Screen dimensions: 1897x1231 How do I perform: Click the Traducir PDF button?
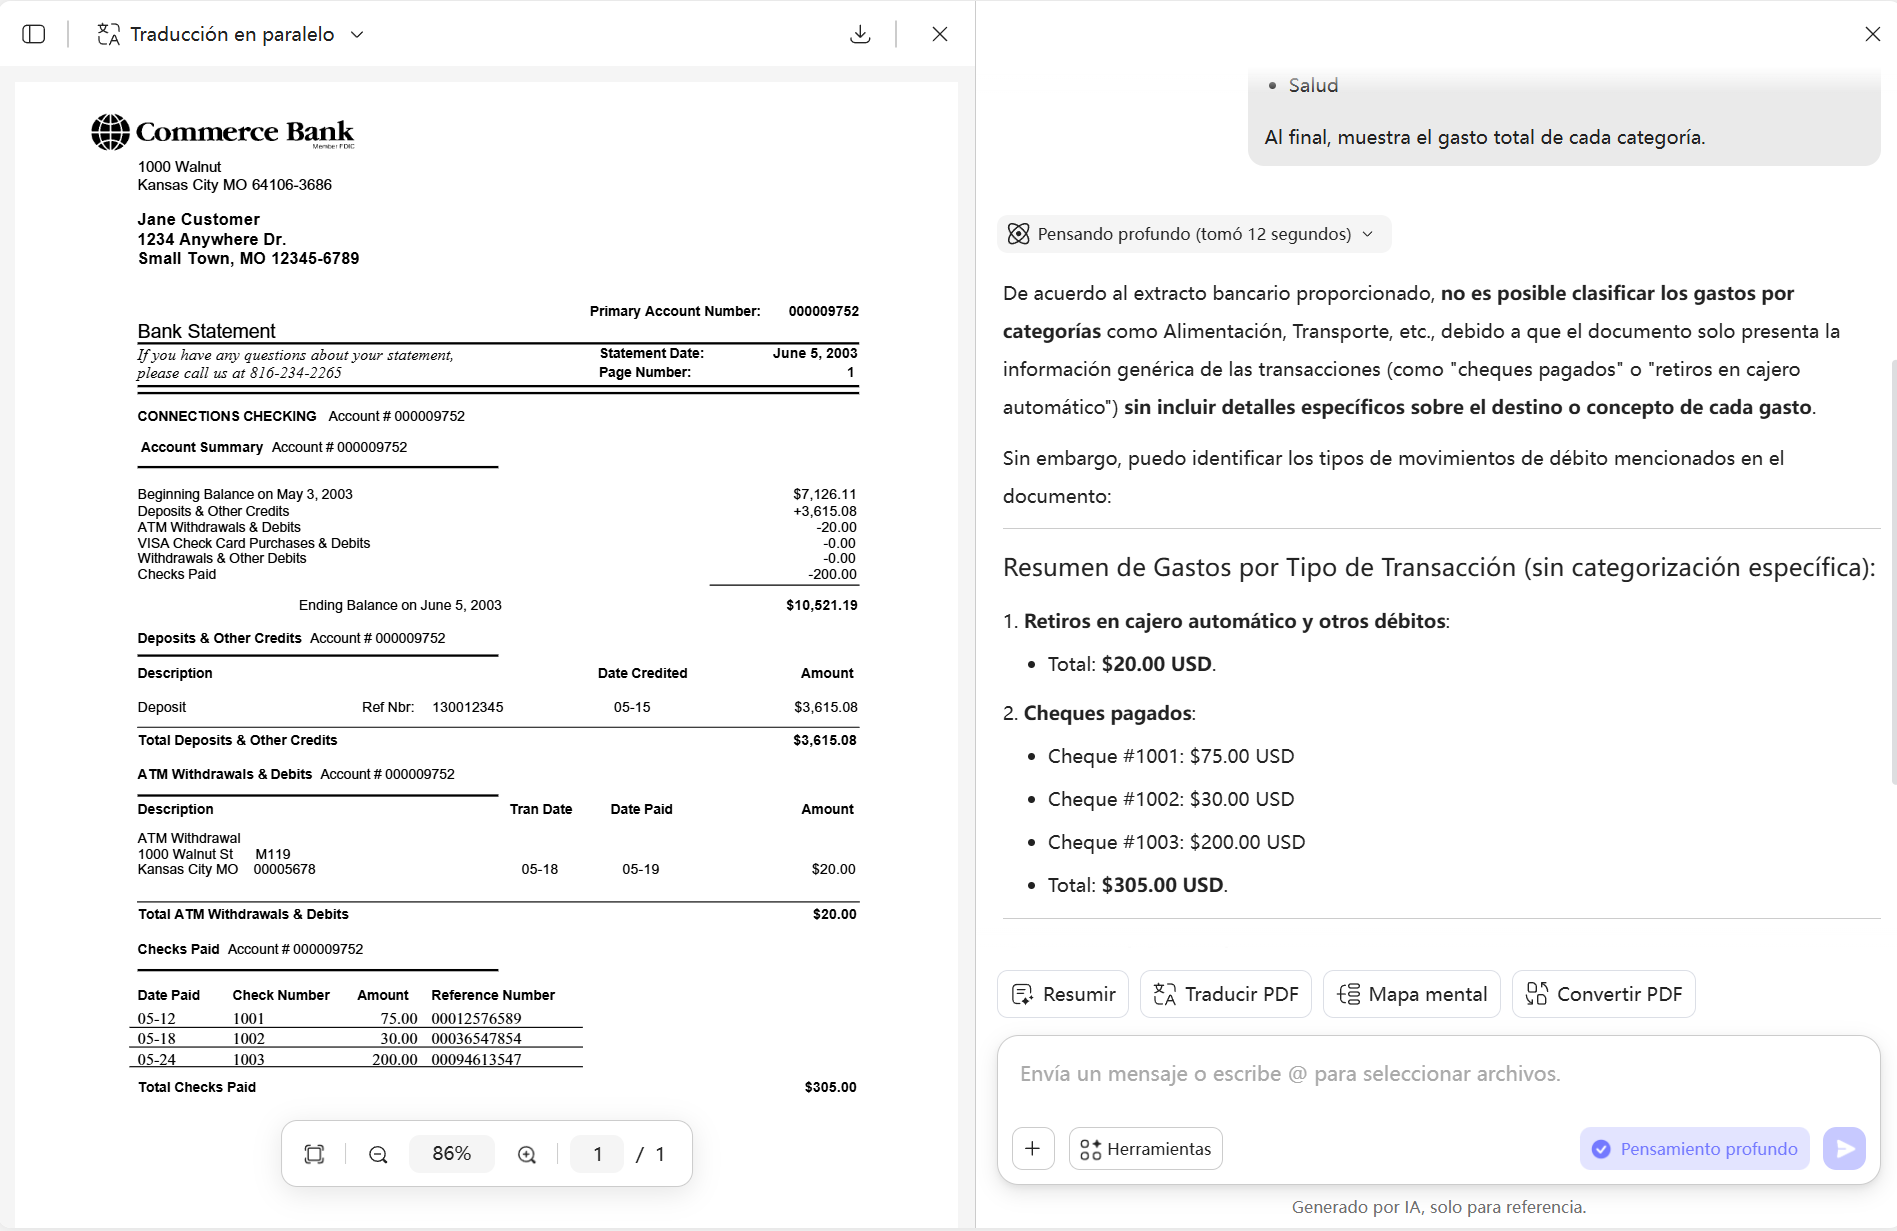[1226, 994]
